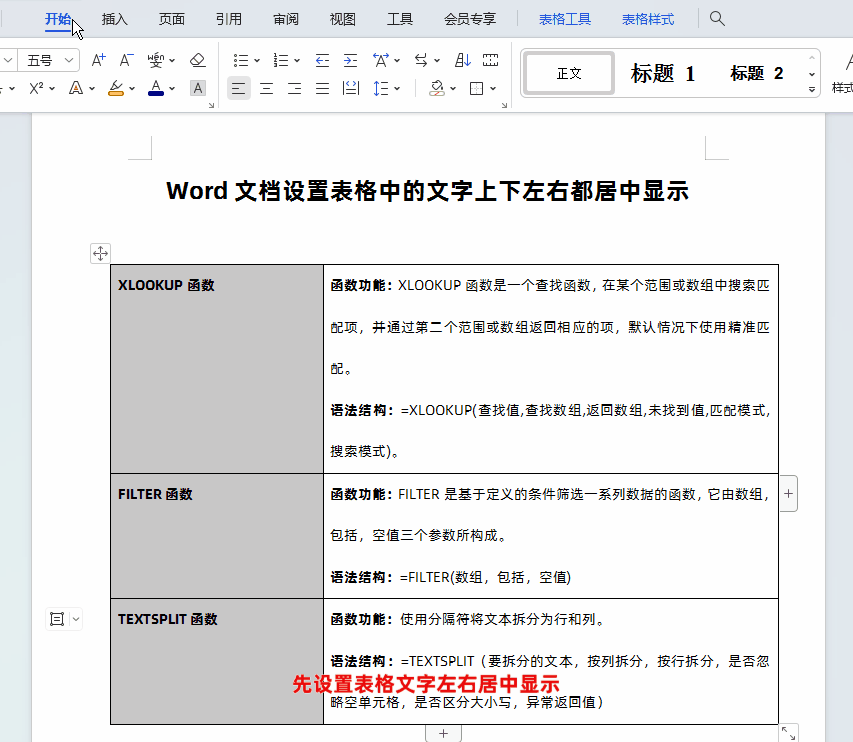Image resolution: width=853 pixels, height=742 pixels.
Task: Expand superscript options dropdown arrow
Action: [x=52, y=89]
